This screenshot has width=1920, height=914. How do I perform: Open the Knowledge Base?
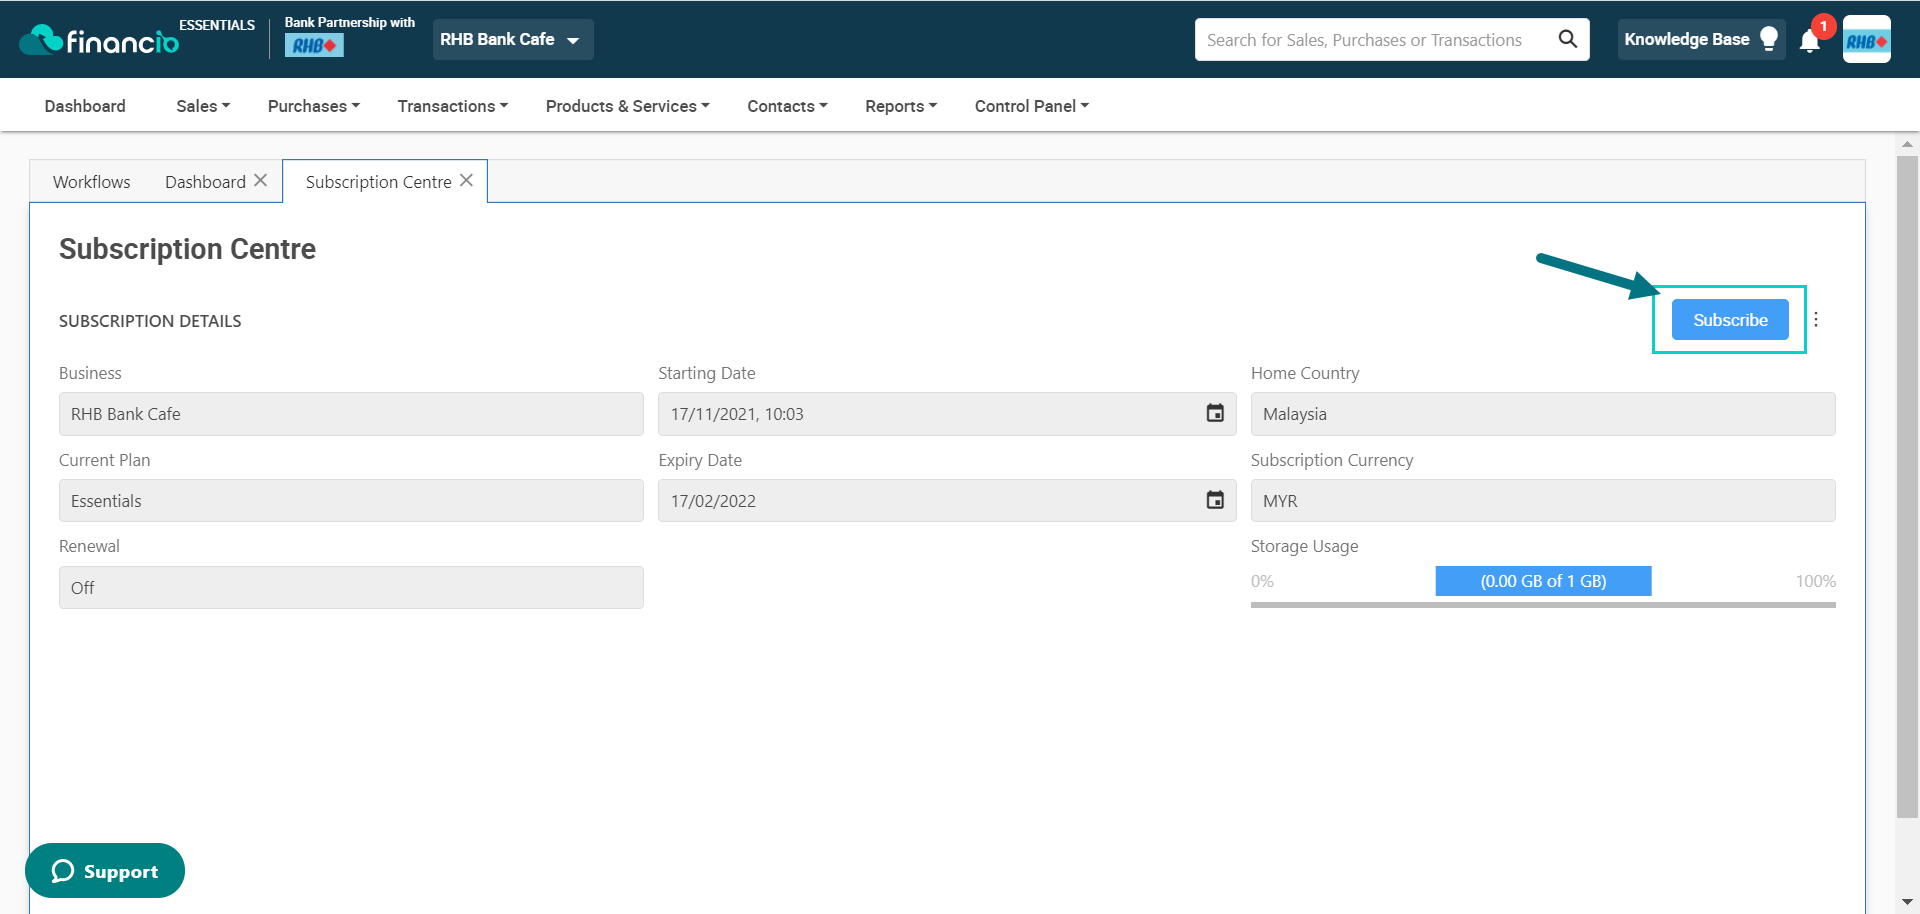click(1701, 39)
